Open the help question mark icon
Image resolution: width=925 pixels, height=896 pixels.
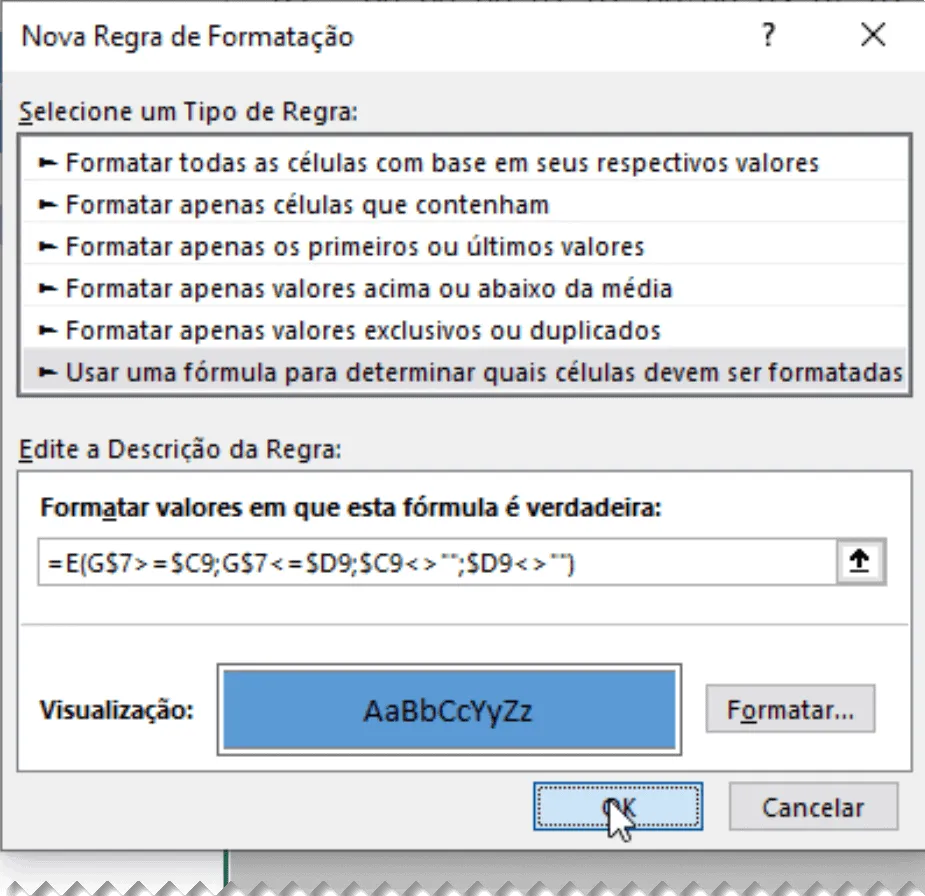pos(767,35)
